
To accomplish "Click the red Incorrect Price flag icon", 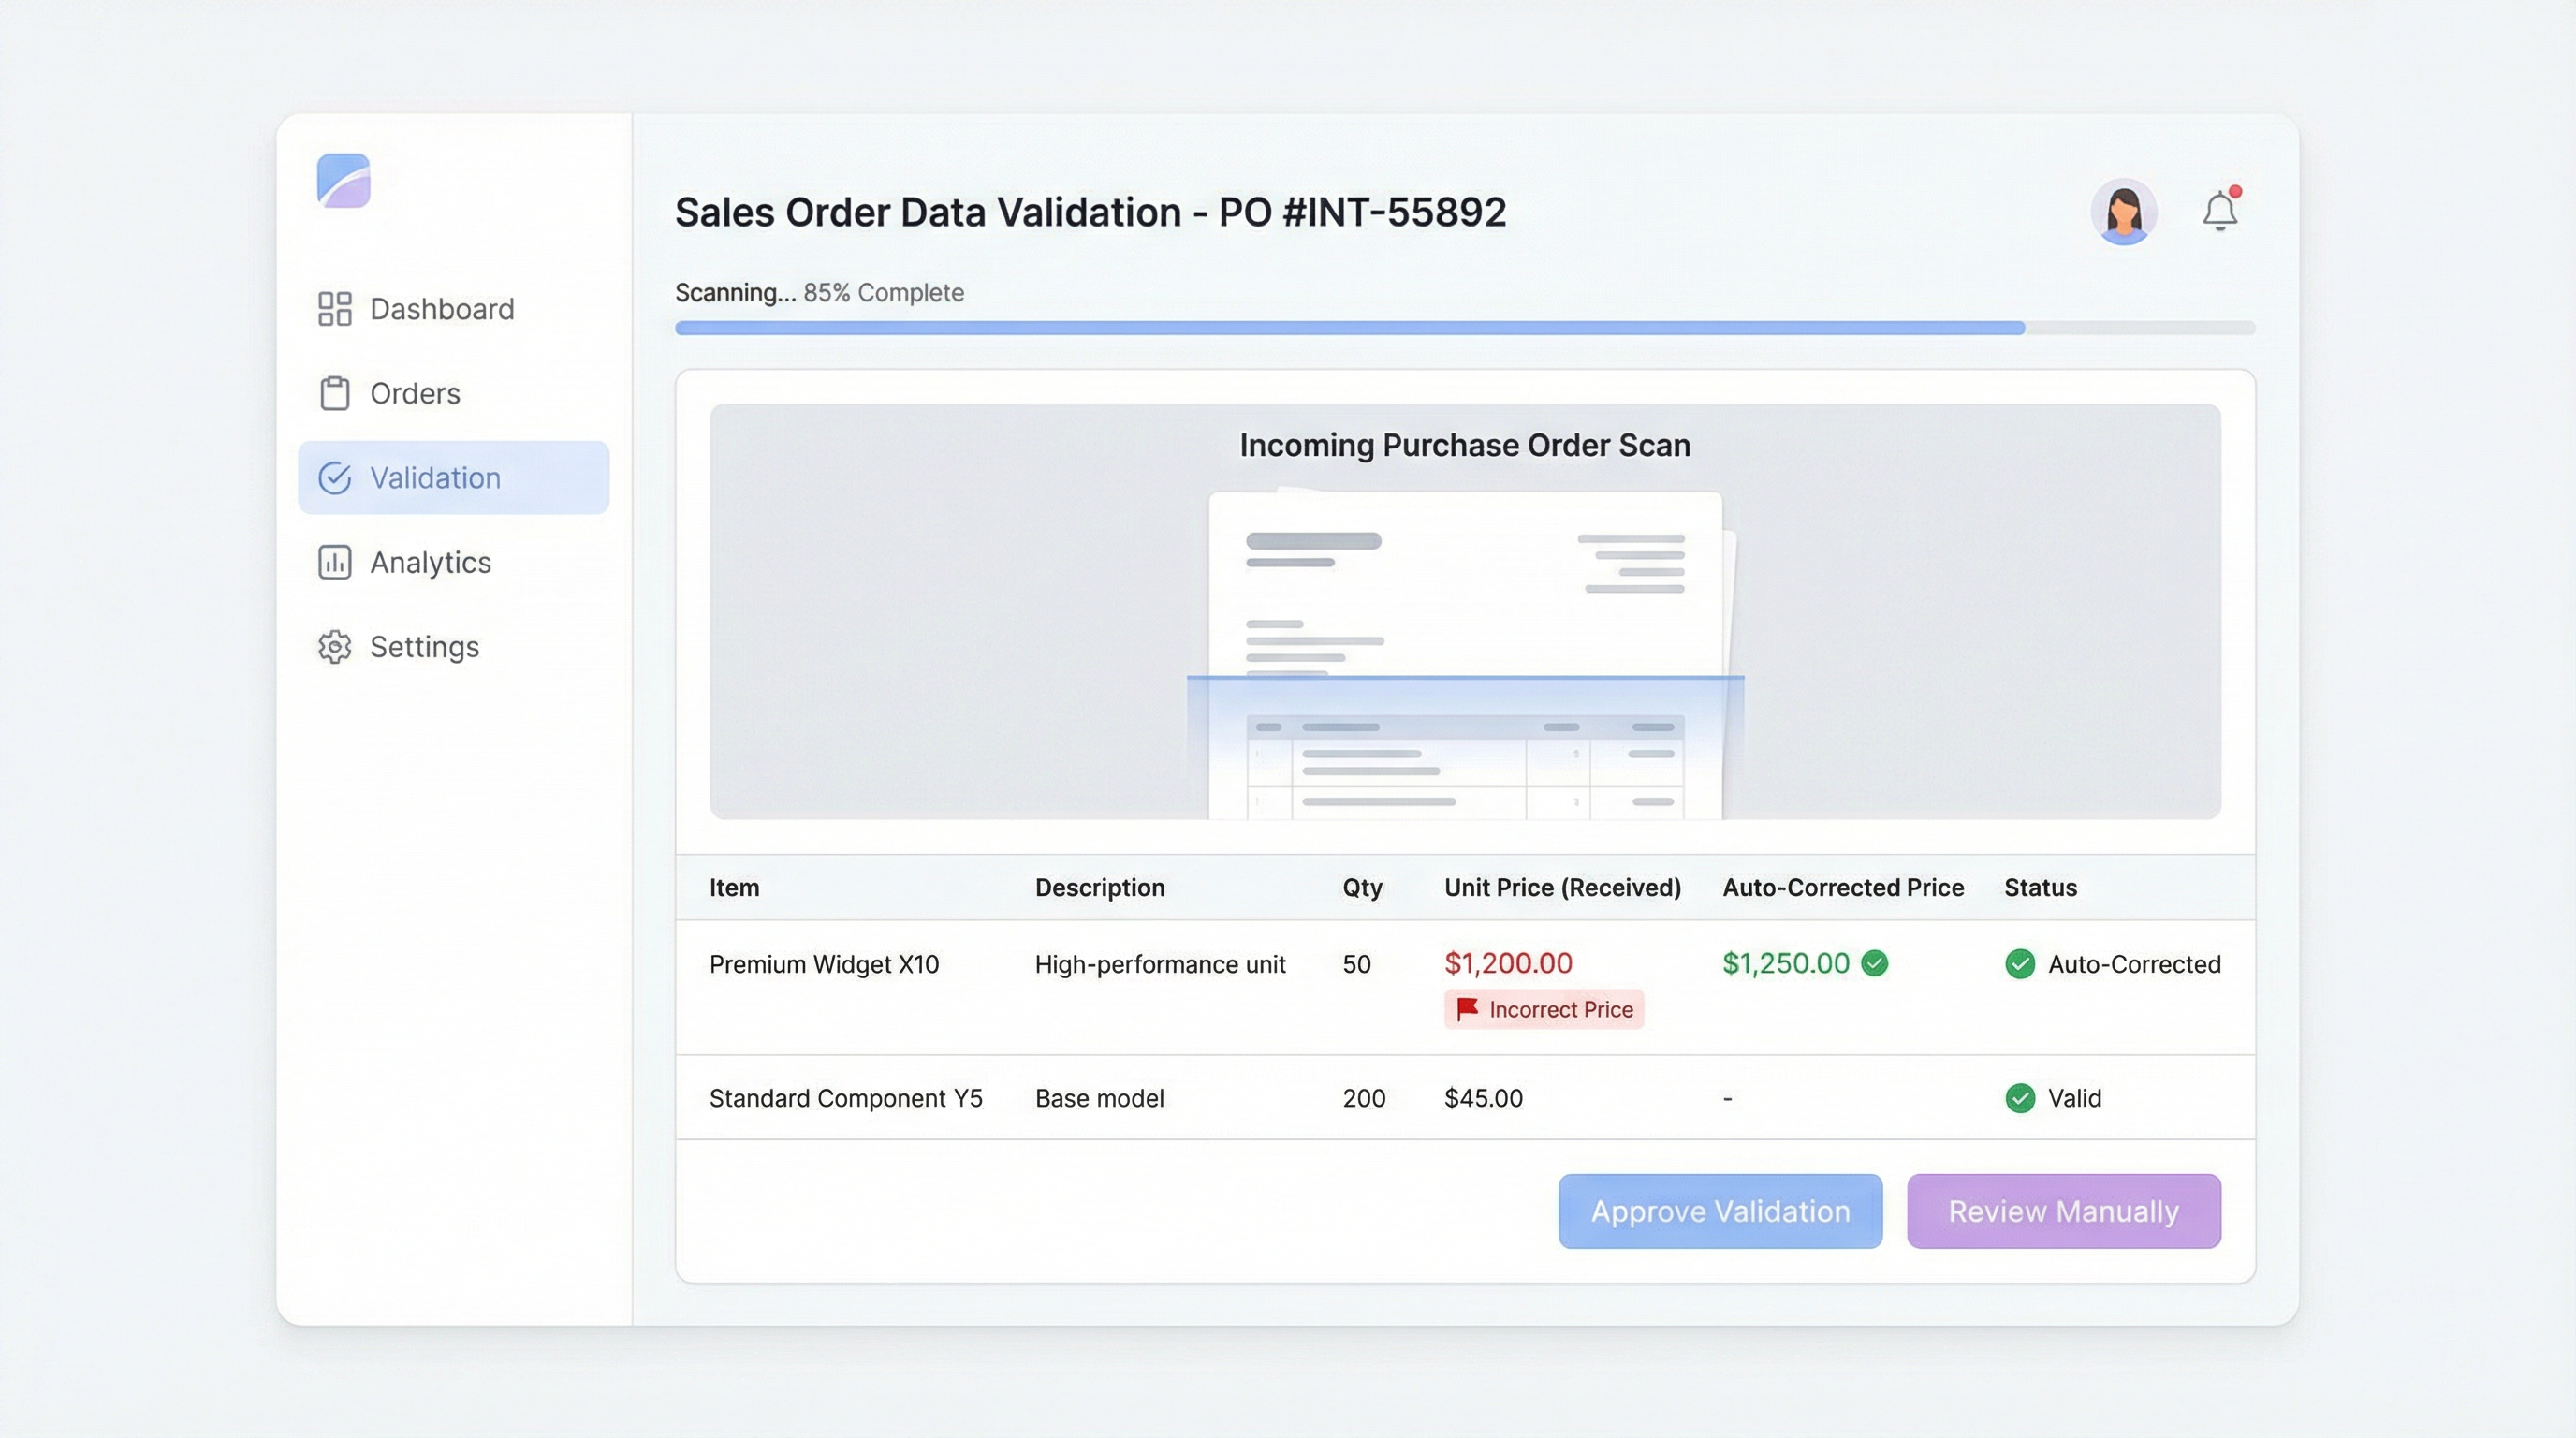I will point(1465,1009).
